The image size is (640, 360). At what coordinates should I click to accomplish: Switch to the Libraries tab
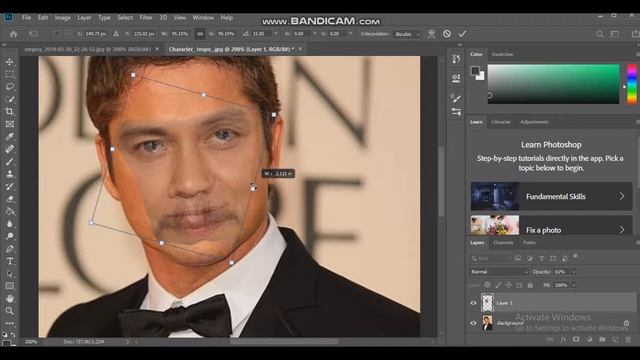click(501, 122)
